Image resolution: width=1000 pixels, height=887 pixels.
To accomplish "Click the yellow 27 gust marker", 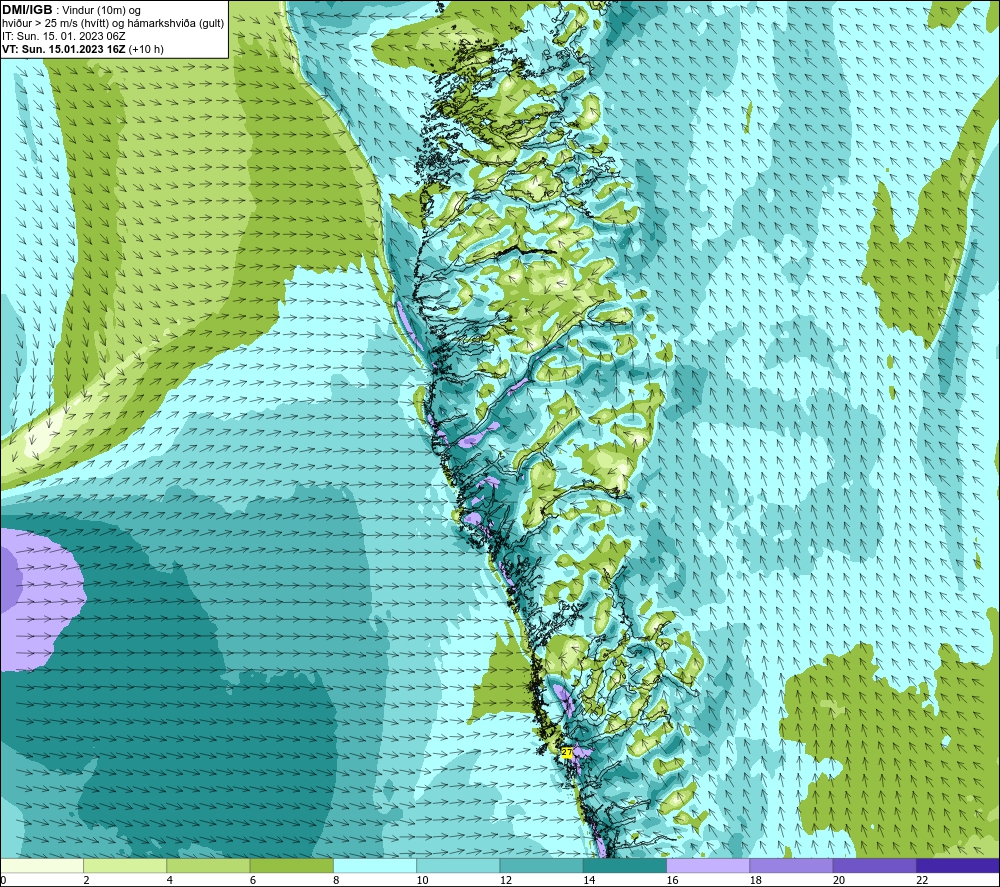I will (x=566, y=752).
